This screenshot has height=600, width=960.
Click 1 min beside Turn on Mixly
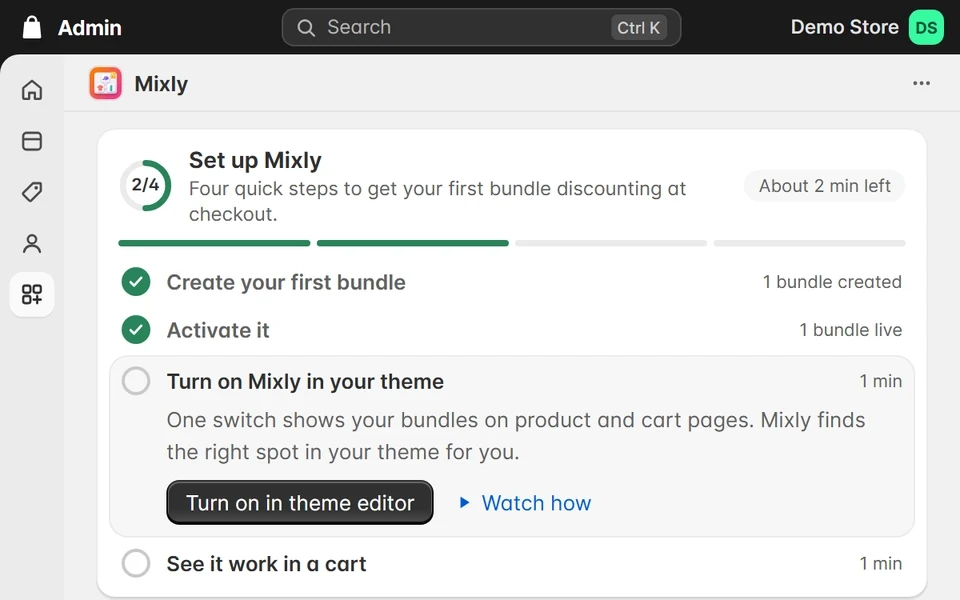coord(880,381)
